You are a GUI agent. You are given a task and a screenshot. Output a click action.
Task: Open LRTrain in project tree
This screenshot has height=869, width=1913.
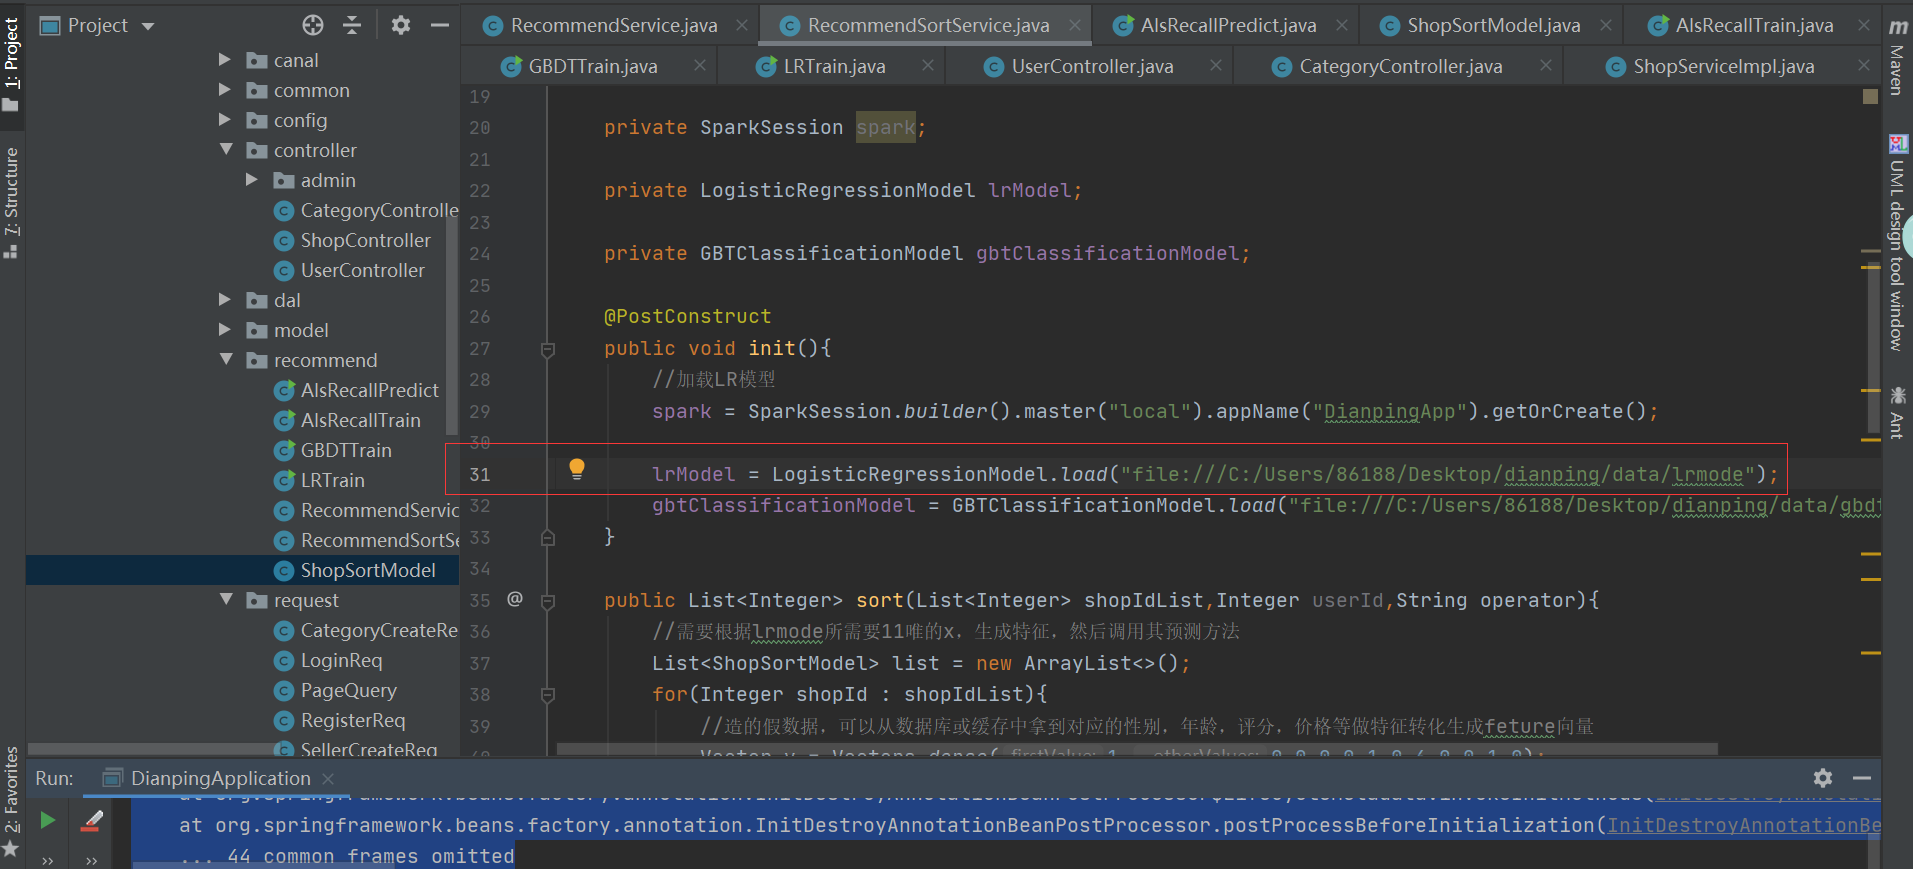pyautogui.click(x=332, y=480)
